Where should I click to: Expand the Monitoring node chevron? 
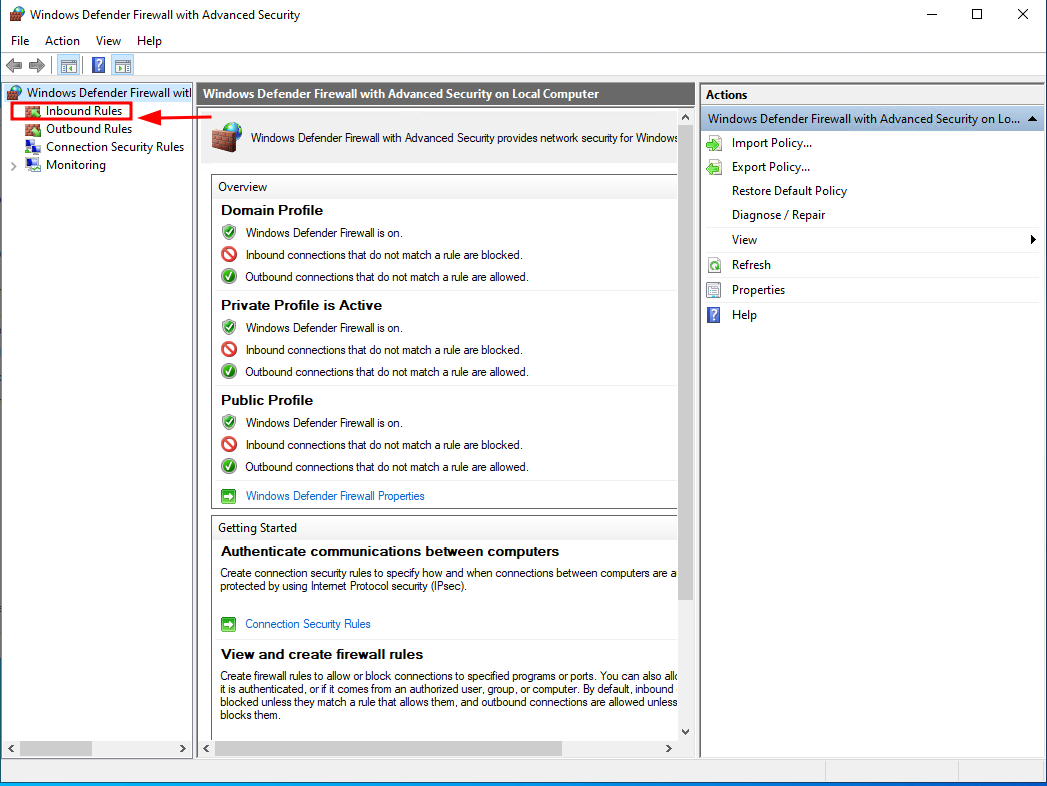point(13,166)
